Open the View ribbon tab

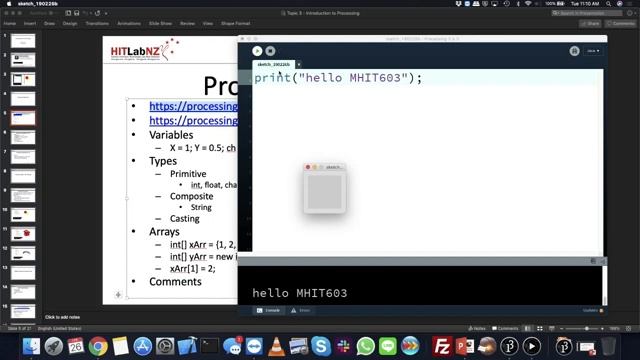208,24
